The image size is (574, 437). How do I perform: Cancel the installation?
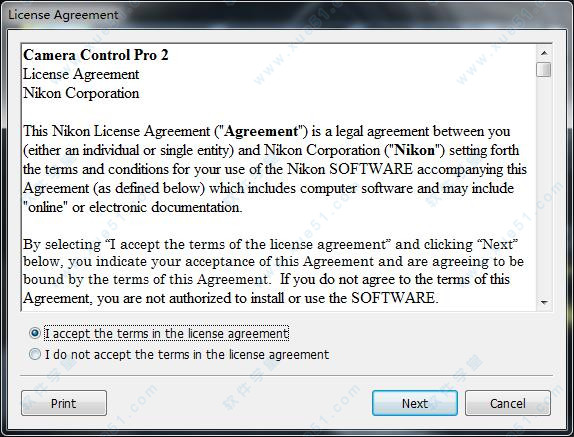pos(508,403)
